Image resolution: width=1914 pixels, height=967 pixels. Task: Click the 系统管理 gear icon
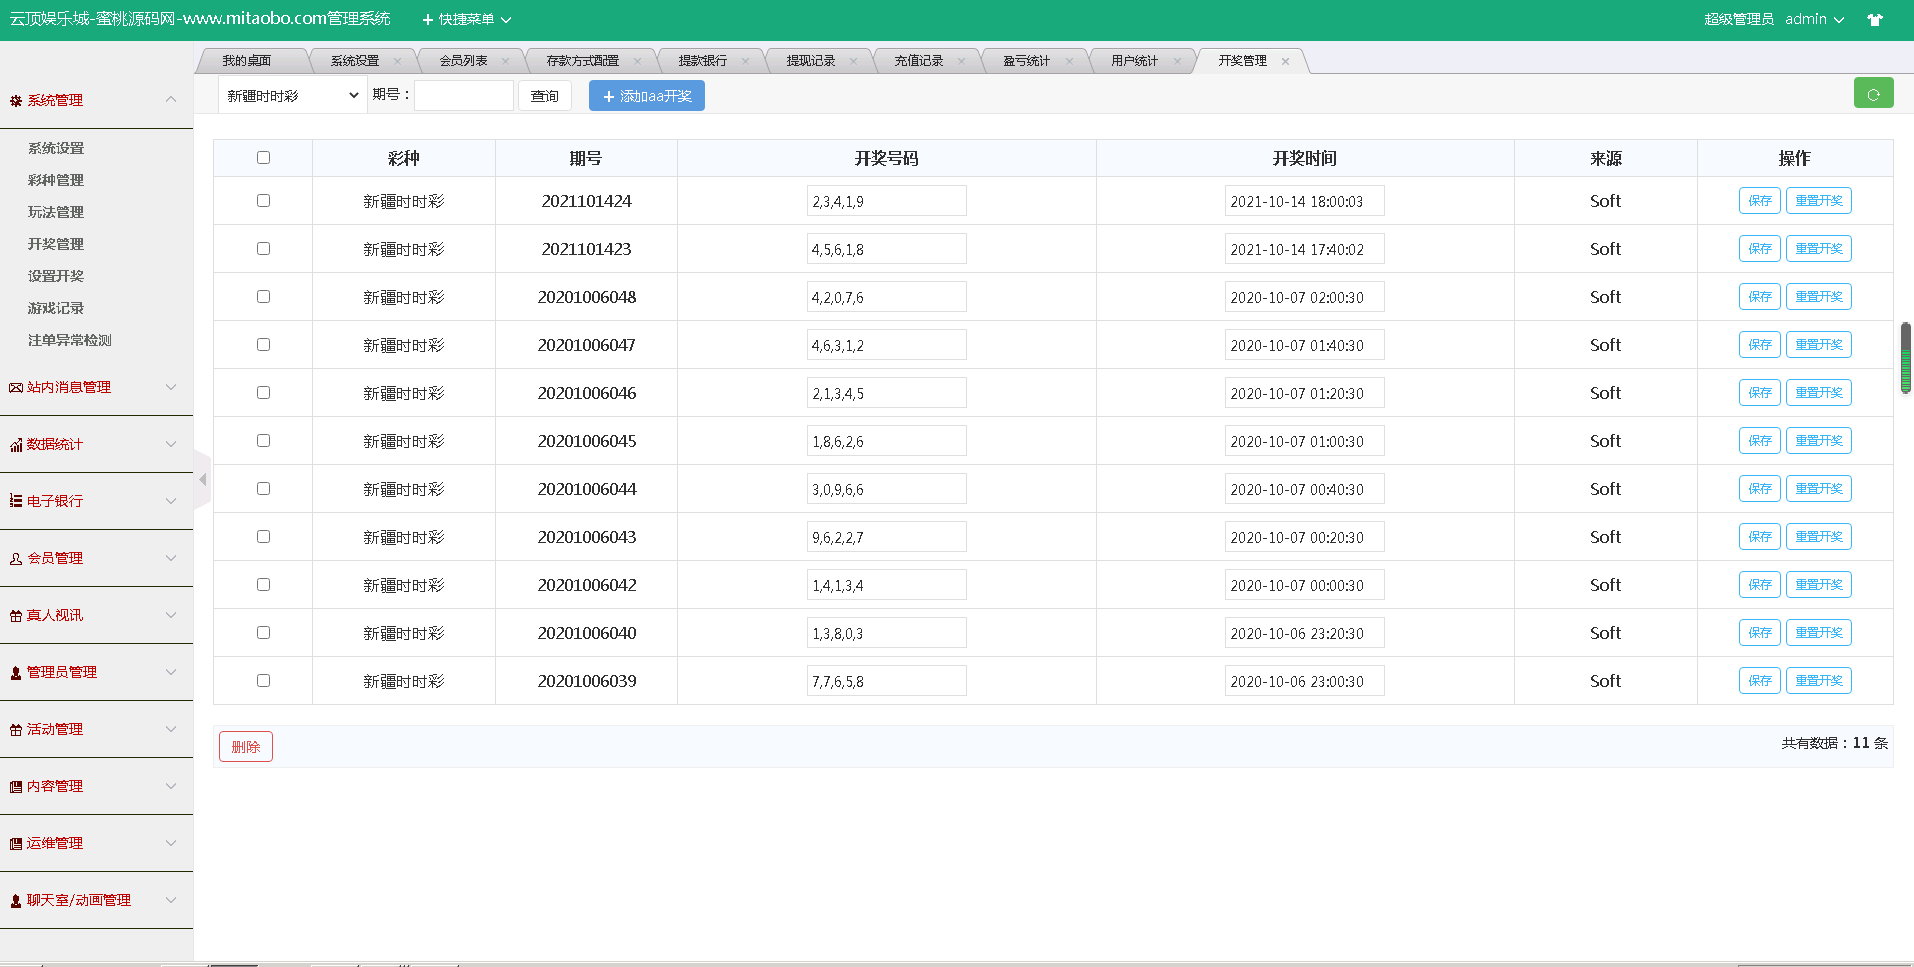(16, 101)
